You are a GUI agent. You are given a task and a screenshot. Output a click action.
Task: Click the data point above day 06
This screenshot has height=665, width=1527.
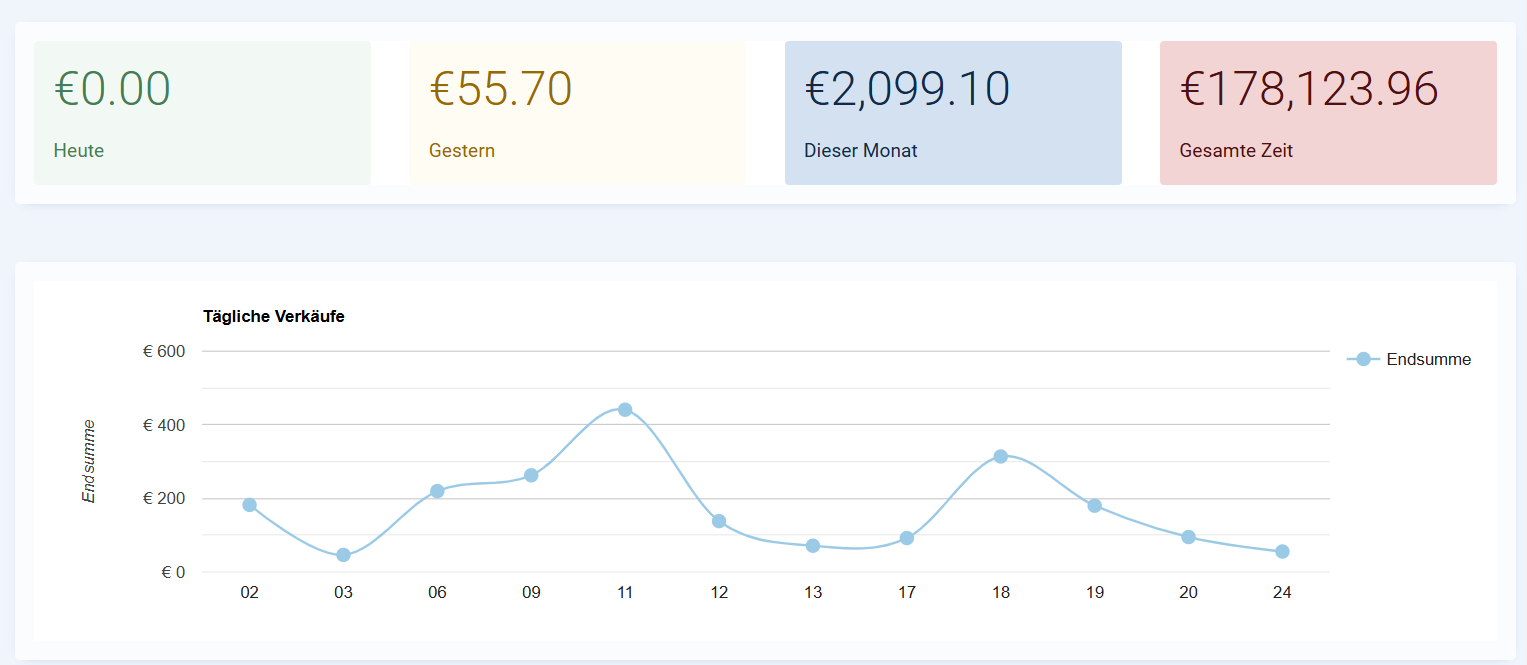(x=437, y=491)
